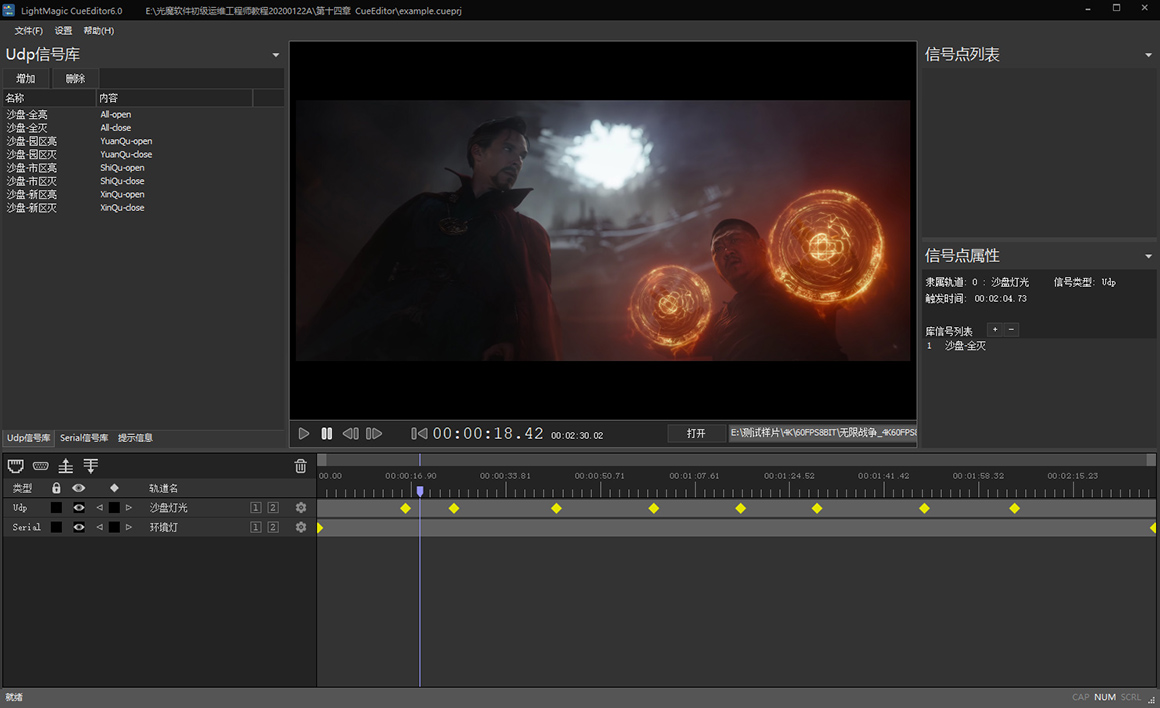Add a new Serial track with the serial port icon
Screen dimensions: 1160x708
41,466
